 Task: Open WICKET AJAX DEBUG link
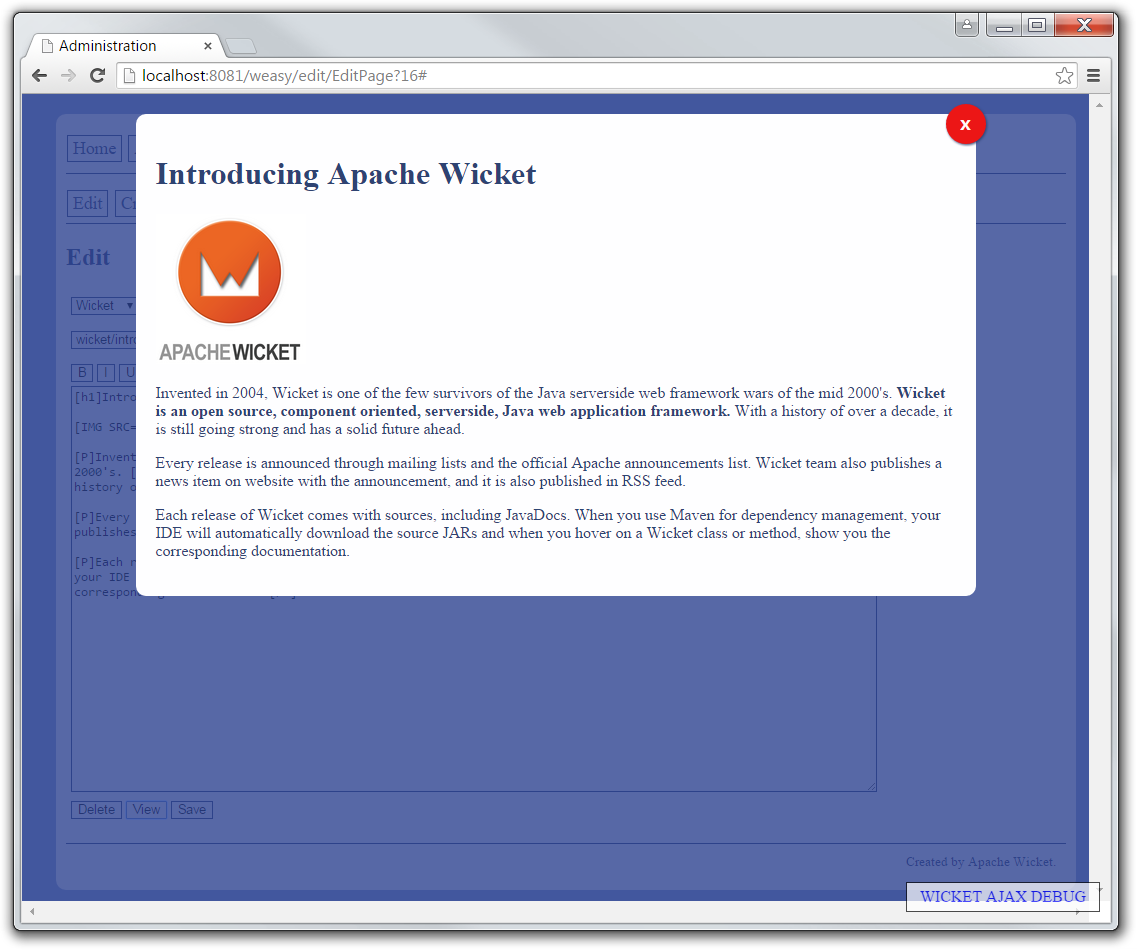pyautogui.click(x=1003, y=896)
